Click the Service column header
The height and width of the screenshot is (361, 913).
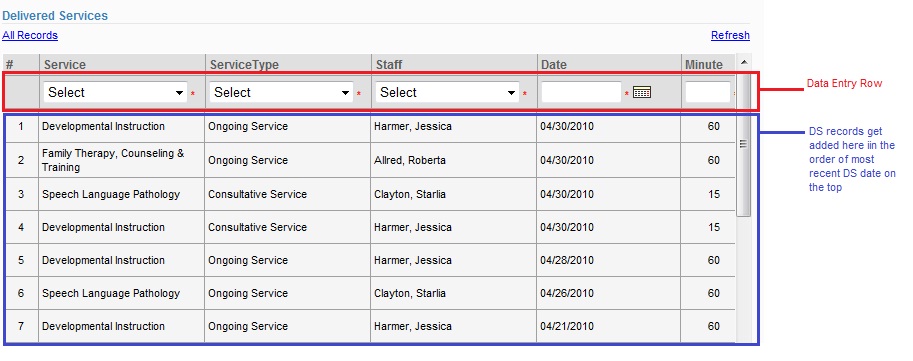pyautogui.click(x=122, y=65)
